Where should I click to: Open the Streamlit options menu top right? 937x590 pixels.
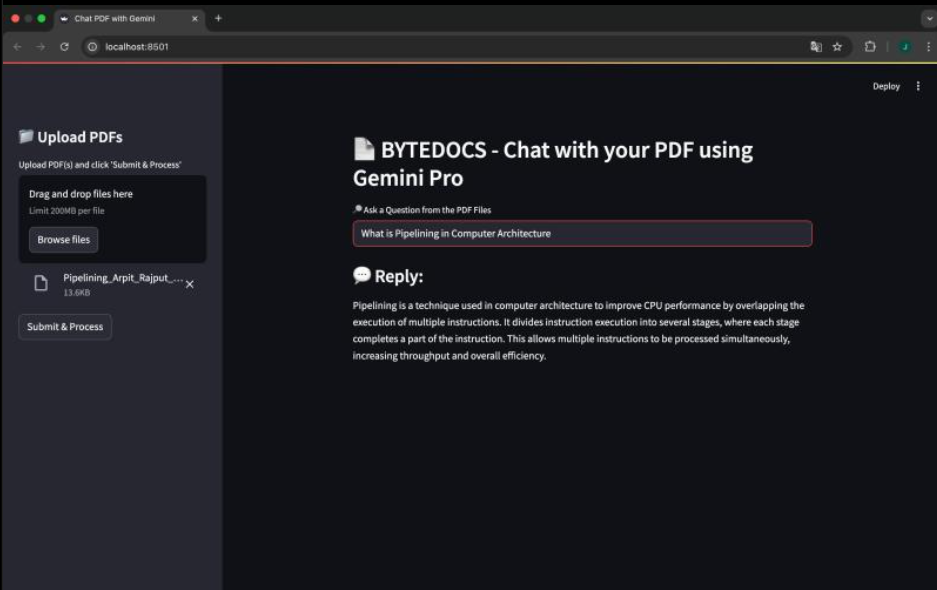coord(918,86)
